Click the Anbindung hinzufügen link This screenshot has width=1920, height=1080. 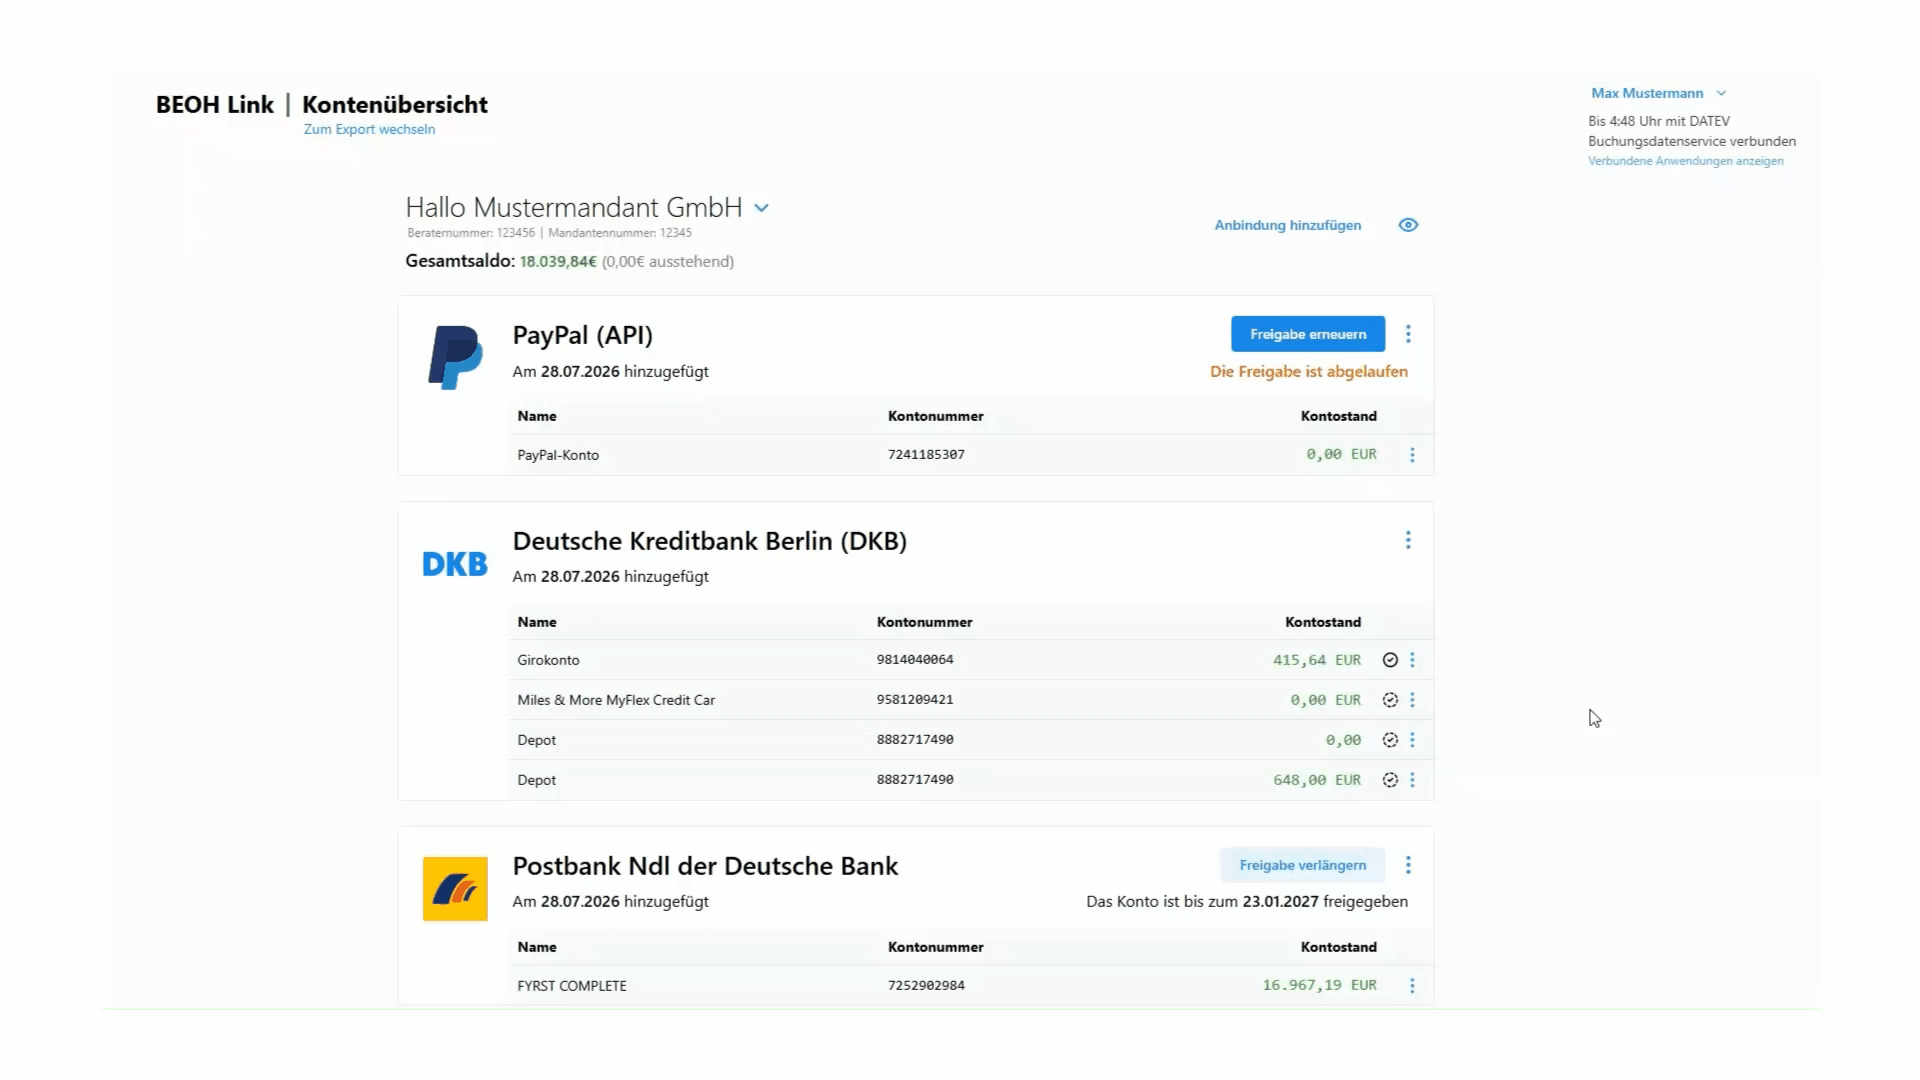(1288, 225)
